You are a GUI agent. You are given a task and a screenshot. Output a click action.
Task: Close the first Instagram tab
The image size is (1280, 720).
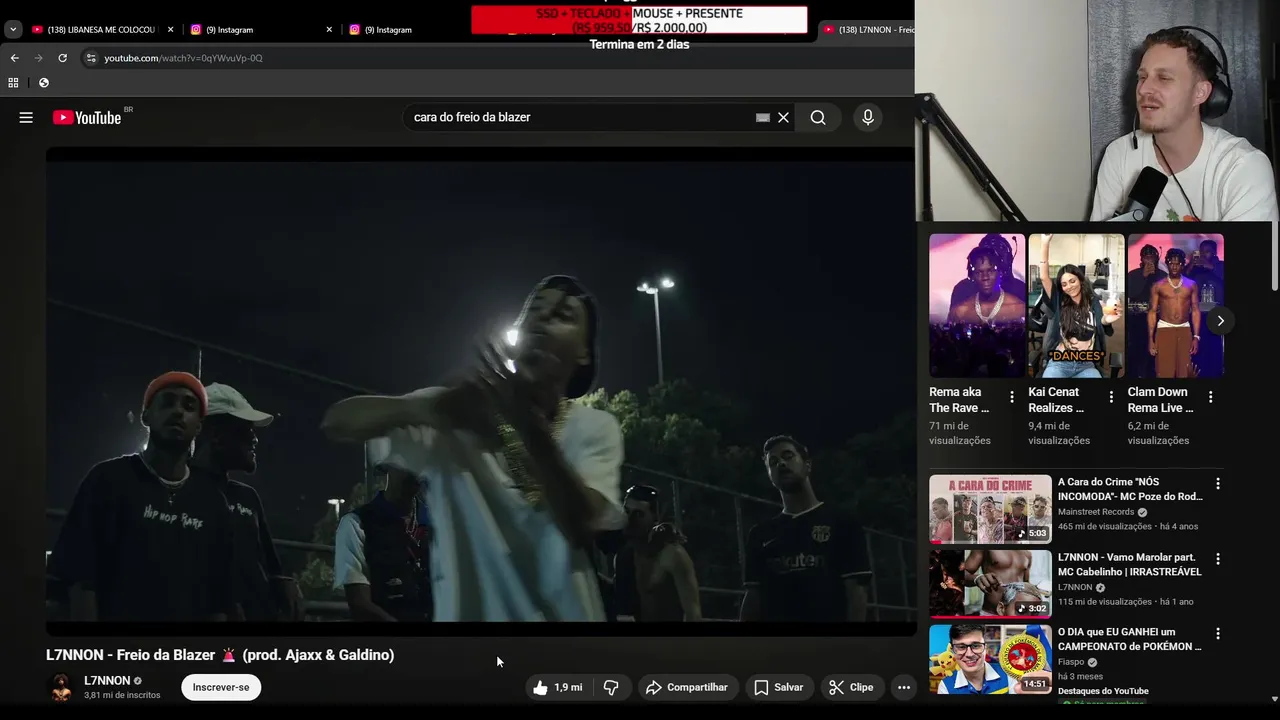click(x=329, y=29)
